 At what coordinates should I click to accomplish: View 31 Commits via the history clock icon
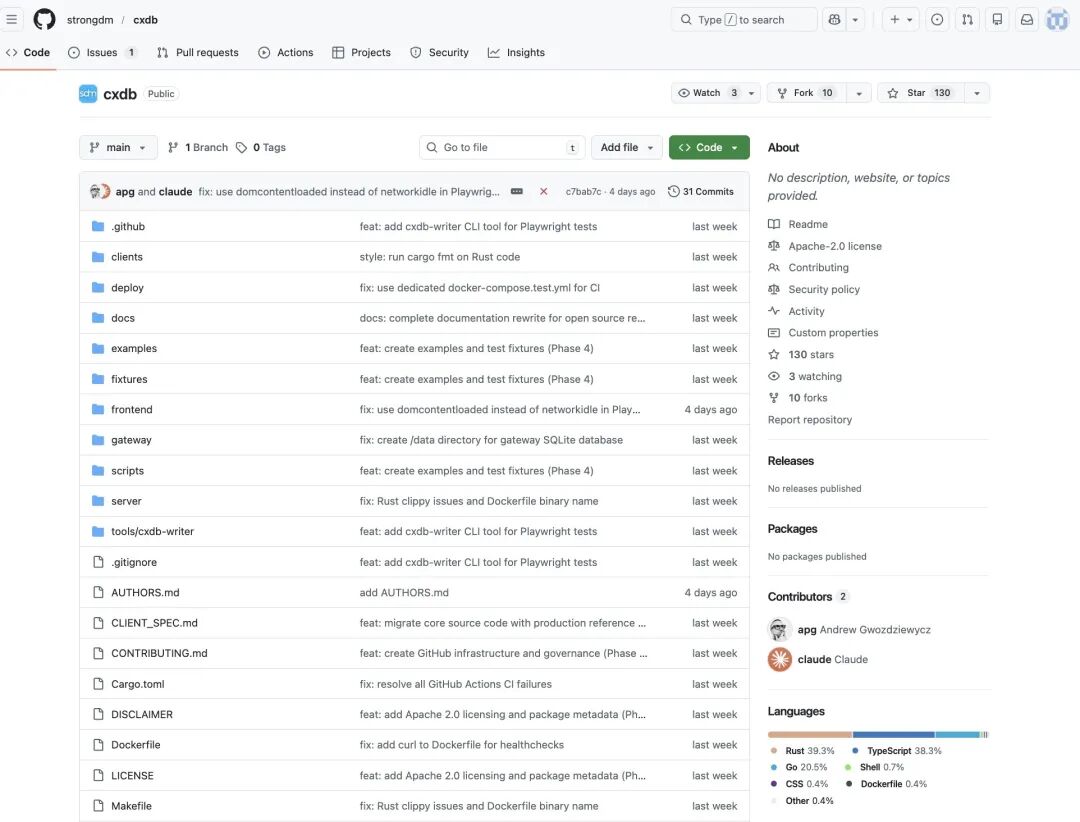point(700,191)
